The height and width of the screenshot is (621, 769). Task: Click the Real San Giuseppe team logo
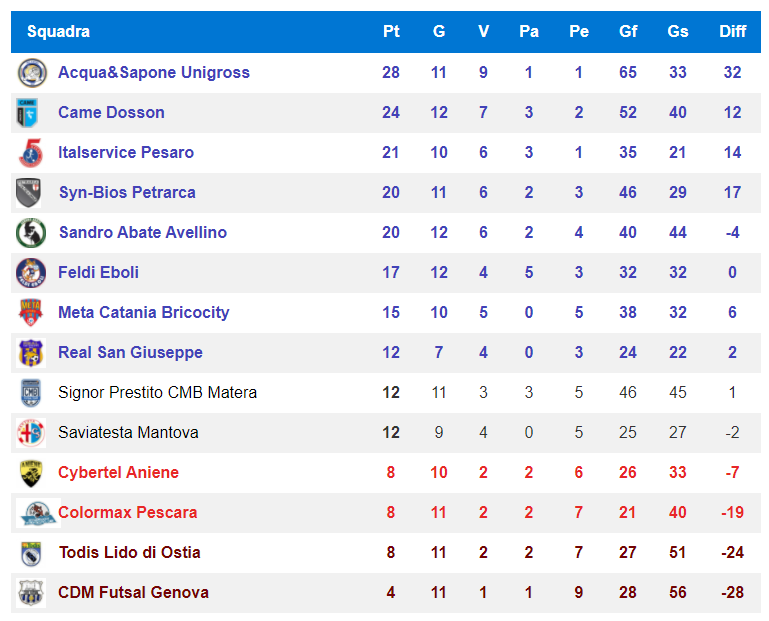(30, 353)
